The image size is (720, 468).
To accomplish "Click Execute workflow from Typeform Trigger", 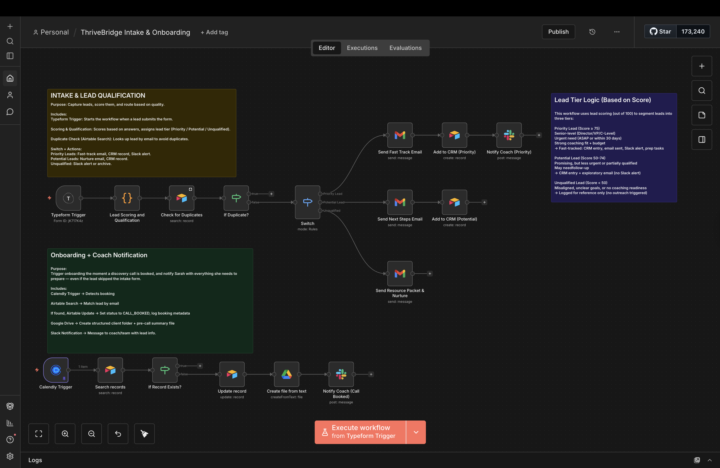I will click(360, 432).
